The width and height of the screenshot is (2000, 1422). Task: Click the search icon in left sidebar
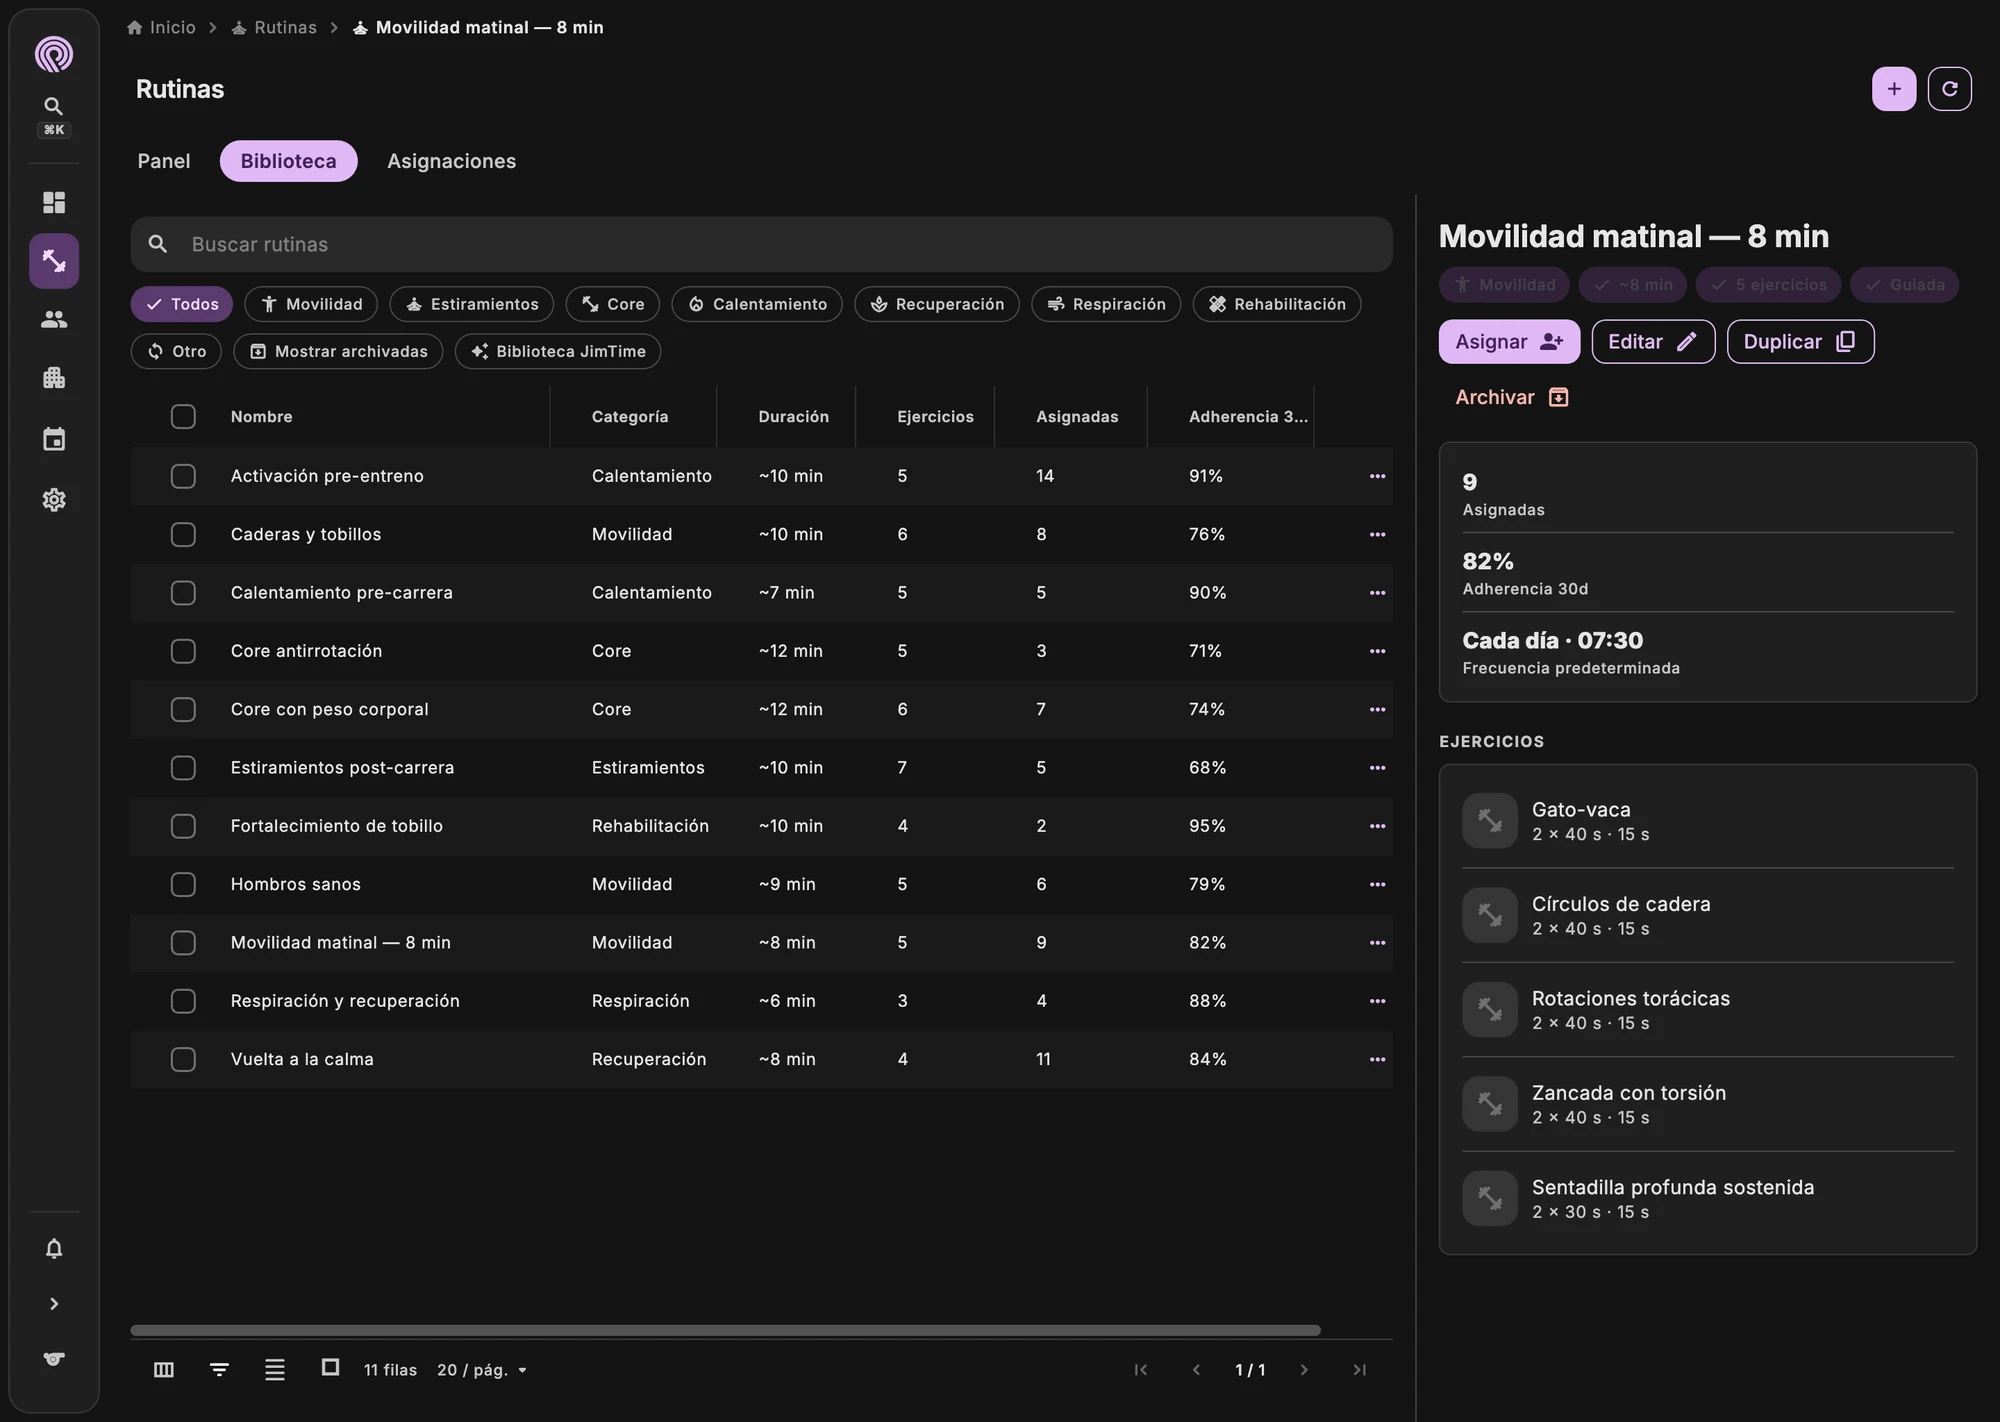(54, 106)
